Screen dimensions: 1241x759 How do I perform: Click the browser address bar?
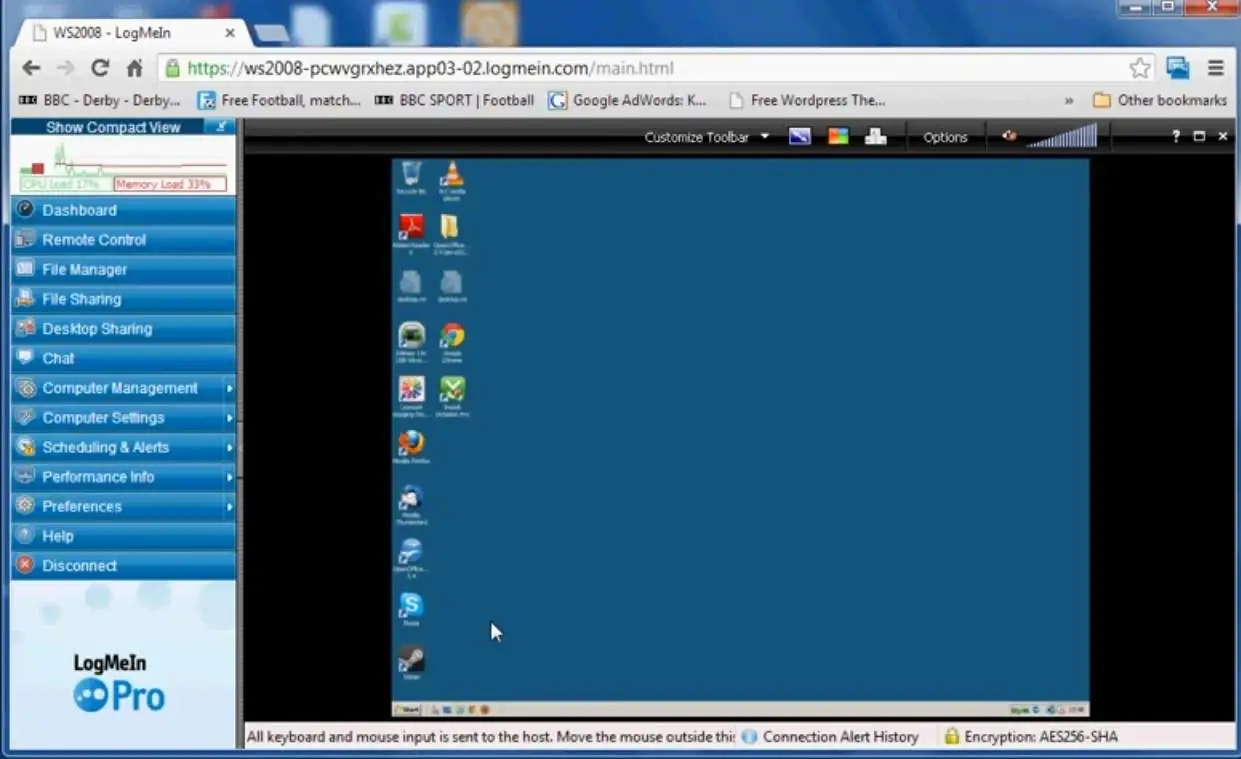[656, 68]
